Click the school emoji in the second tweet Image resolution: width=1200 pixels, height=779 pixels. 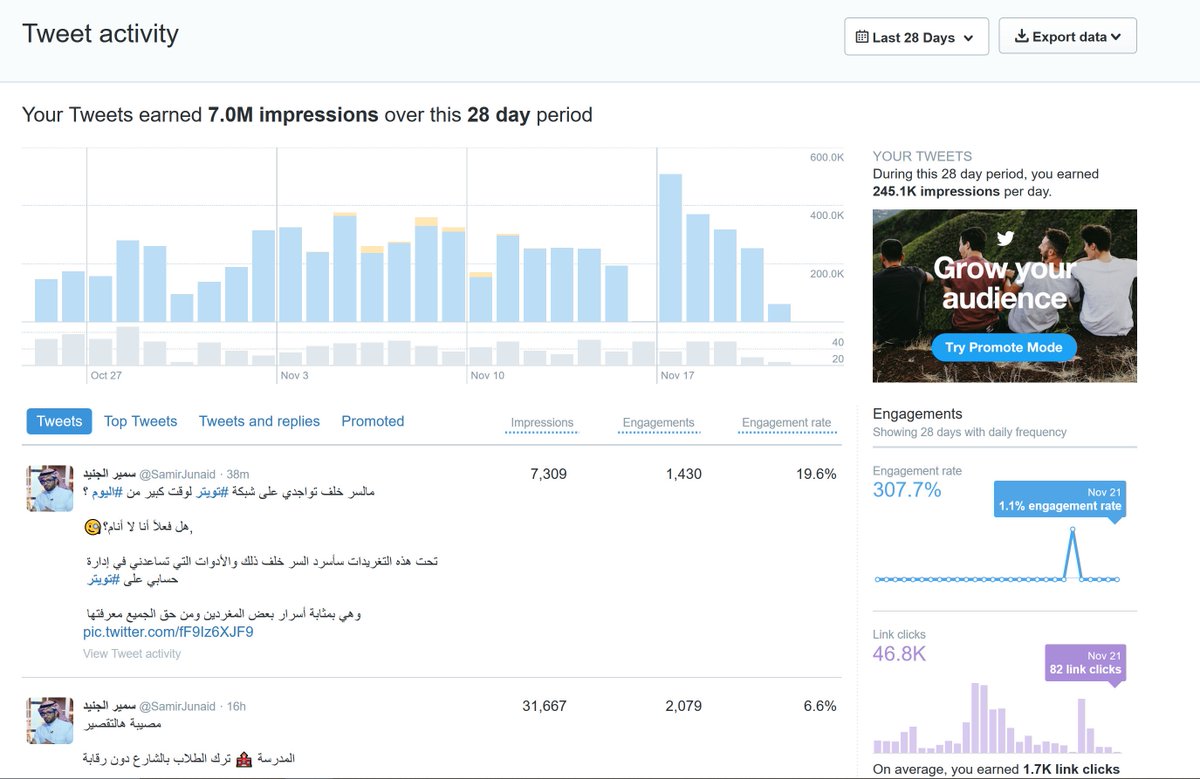243,759
